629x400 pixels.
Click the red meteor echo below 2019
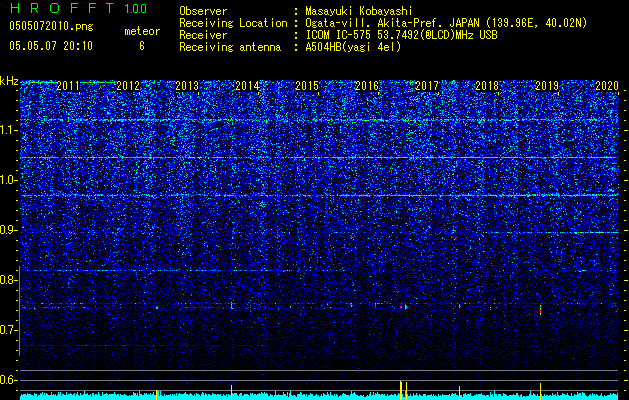(540, 310)
